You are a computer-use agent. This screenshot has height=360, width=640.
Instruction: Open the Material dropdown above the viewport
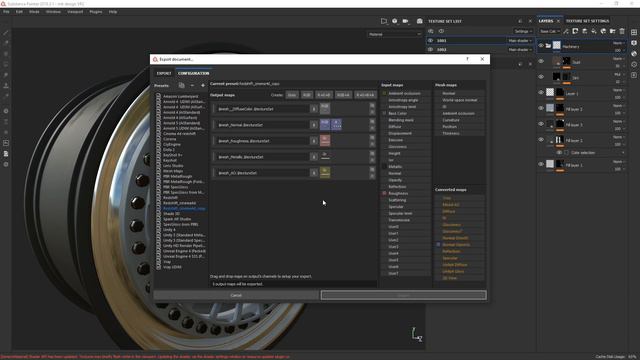tap(395, 34)
